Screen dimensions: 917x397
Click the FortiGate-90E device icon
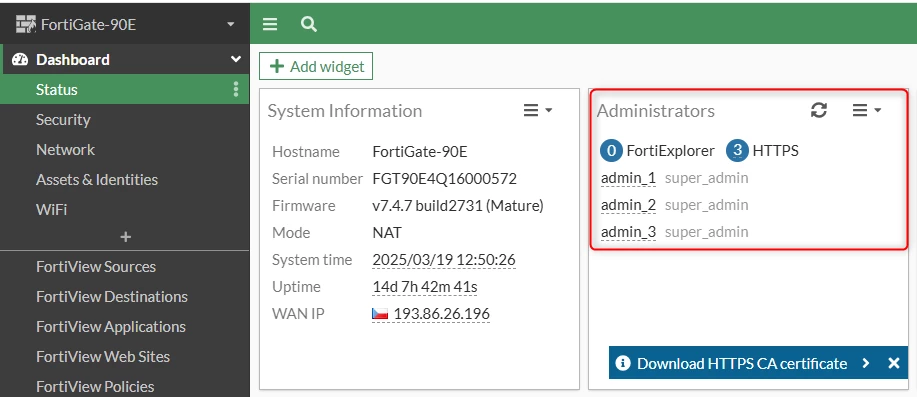click(26, 25)
